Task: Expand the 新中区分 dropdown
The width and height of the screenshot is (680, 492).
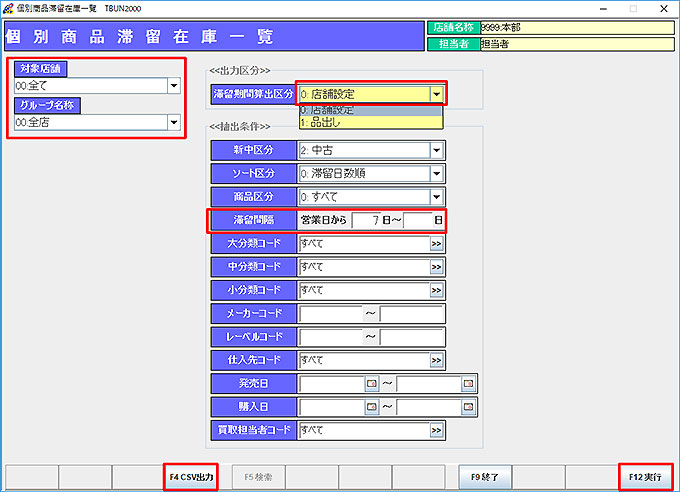Action: click(x=437, y=150)
